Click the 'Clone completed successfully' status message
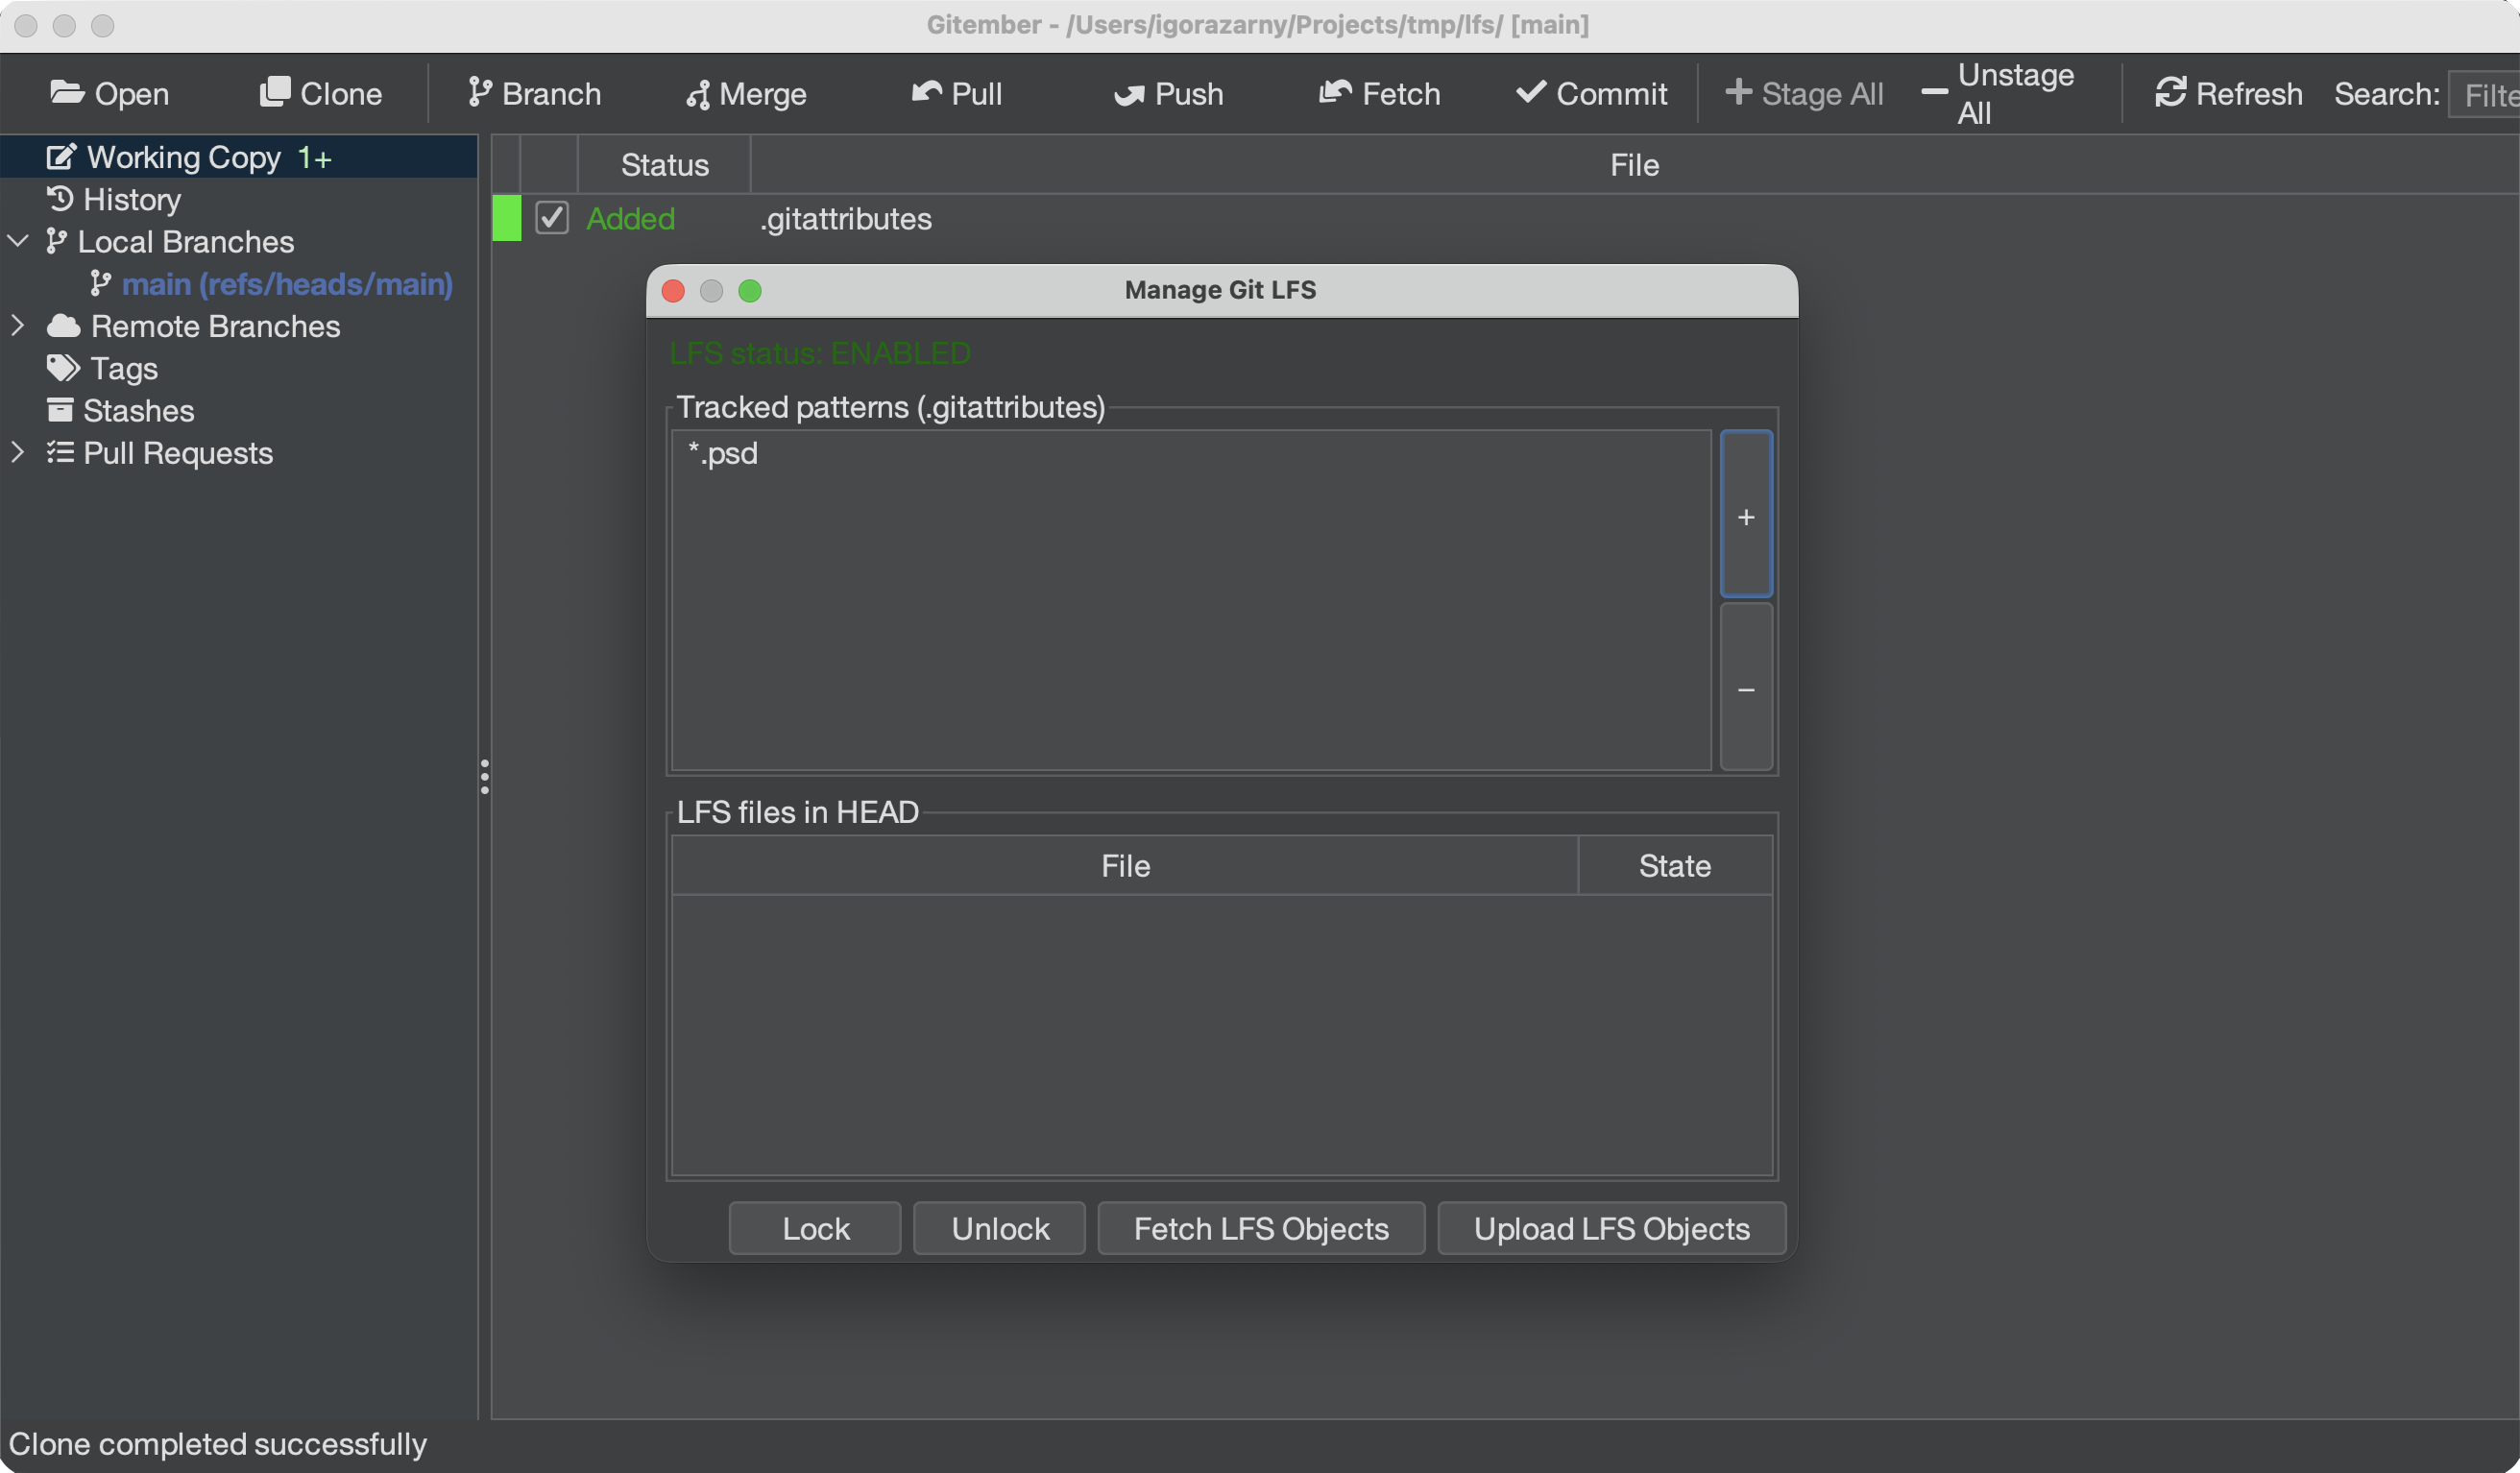This screenshot has width=2520, height=1473. [x=218, y=1444]
